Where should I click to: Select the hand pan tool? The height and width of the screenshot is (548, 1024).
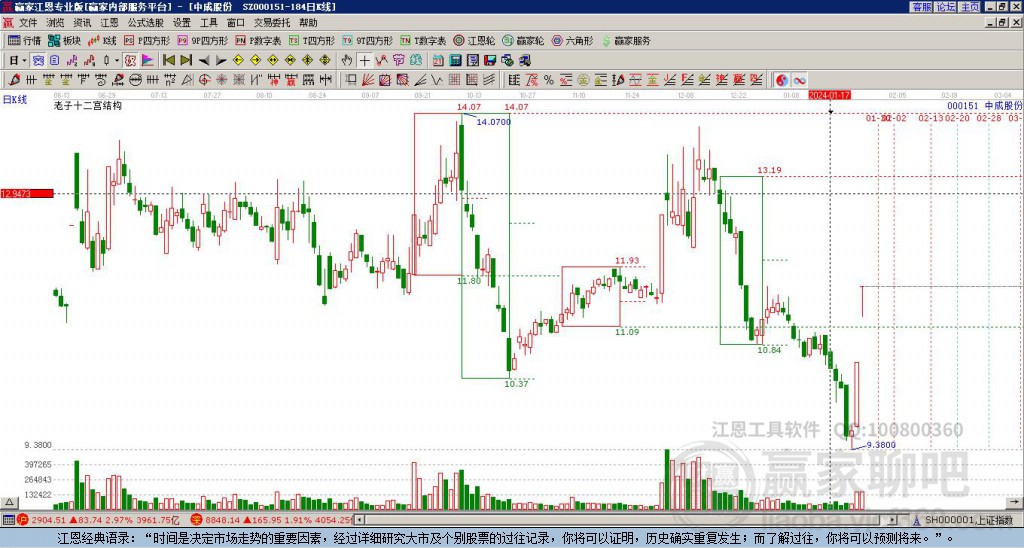(347, 60)
